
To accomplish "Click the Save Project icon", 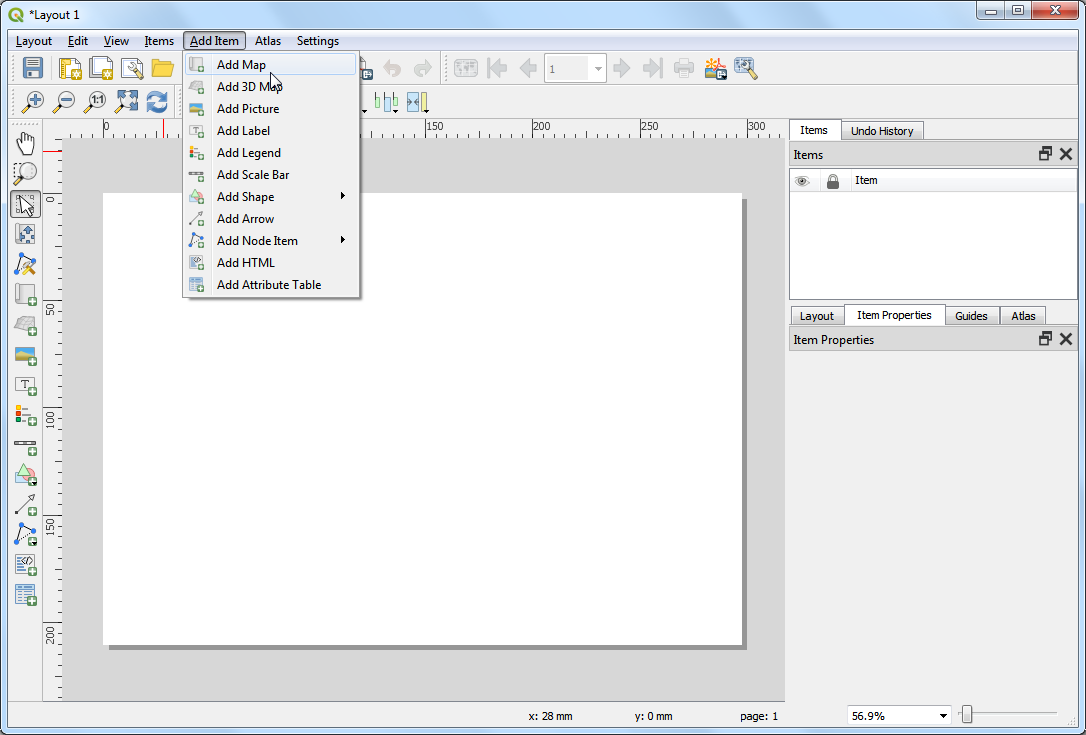I will (33, 68).
